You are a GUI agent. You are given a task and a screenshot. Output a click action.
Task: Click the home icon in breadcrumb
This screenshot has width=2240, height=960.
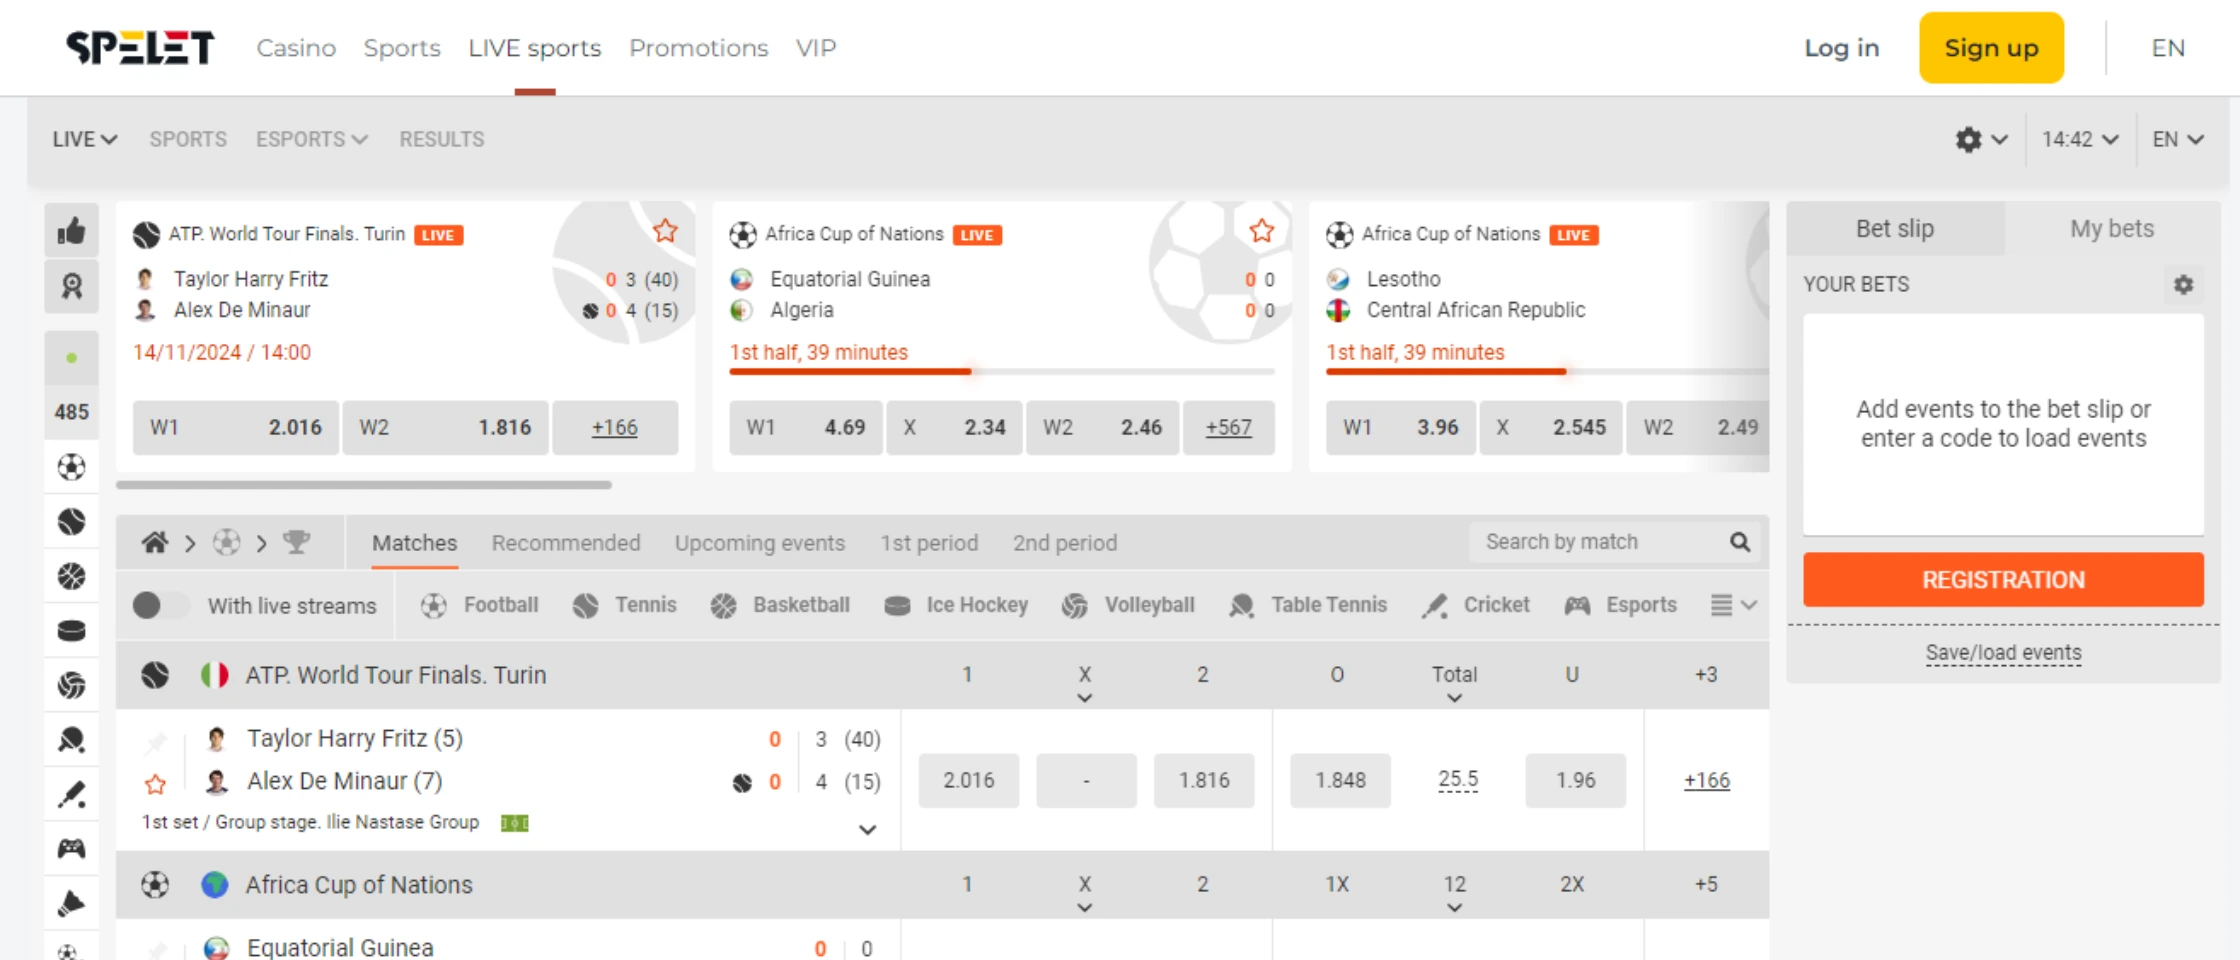[155, 543]
